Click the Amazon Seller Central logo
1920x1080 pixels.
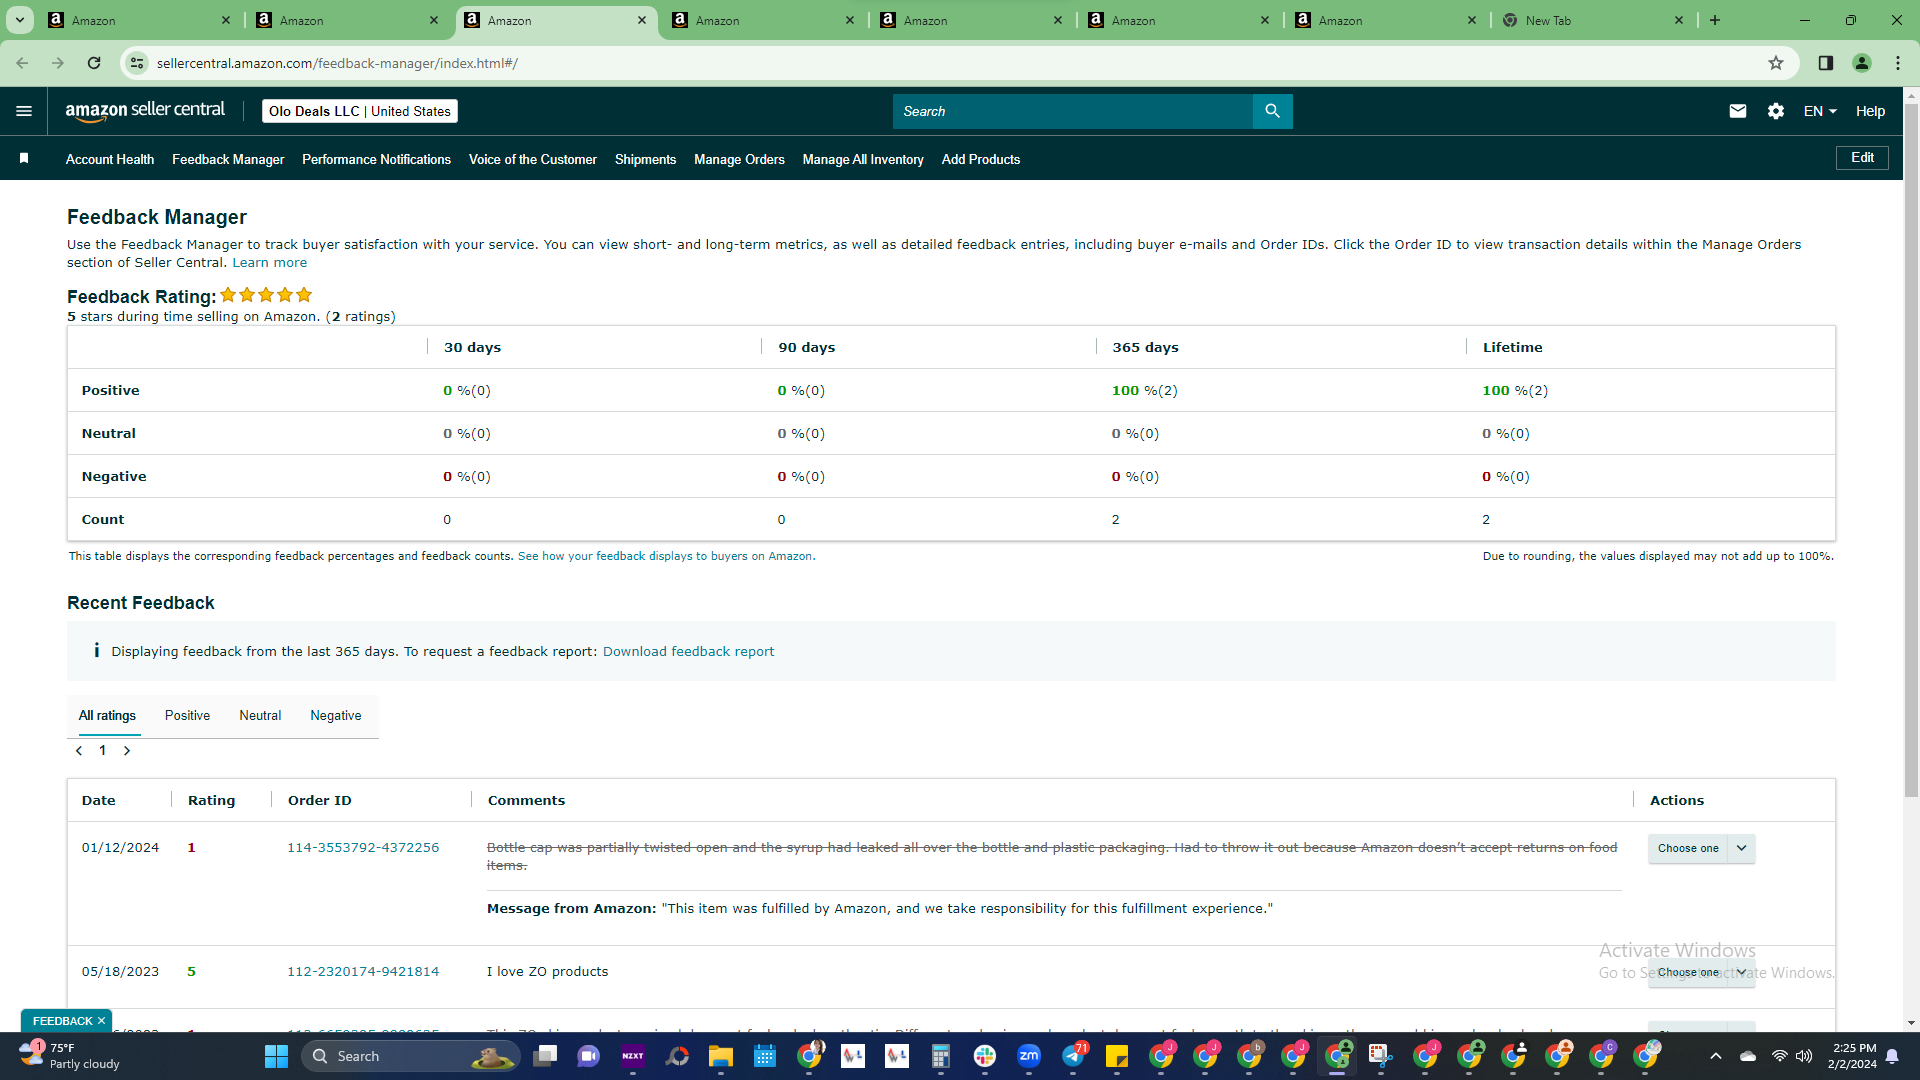click(x=145, y=111)
